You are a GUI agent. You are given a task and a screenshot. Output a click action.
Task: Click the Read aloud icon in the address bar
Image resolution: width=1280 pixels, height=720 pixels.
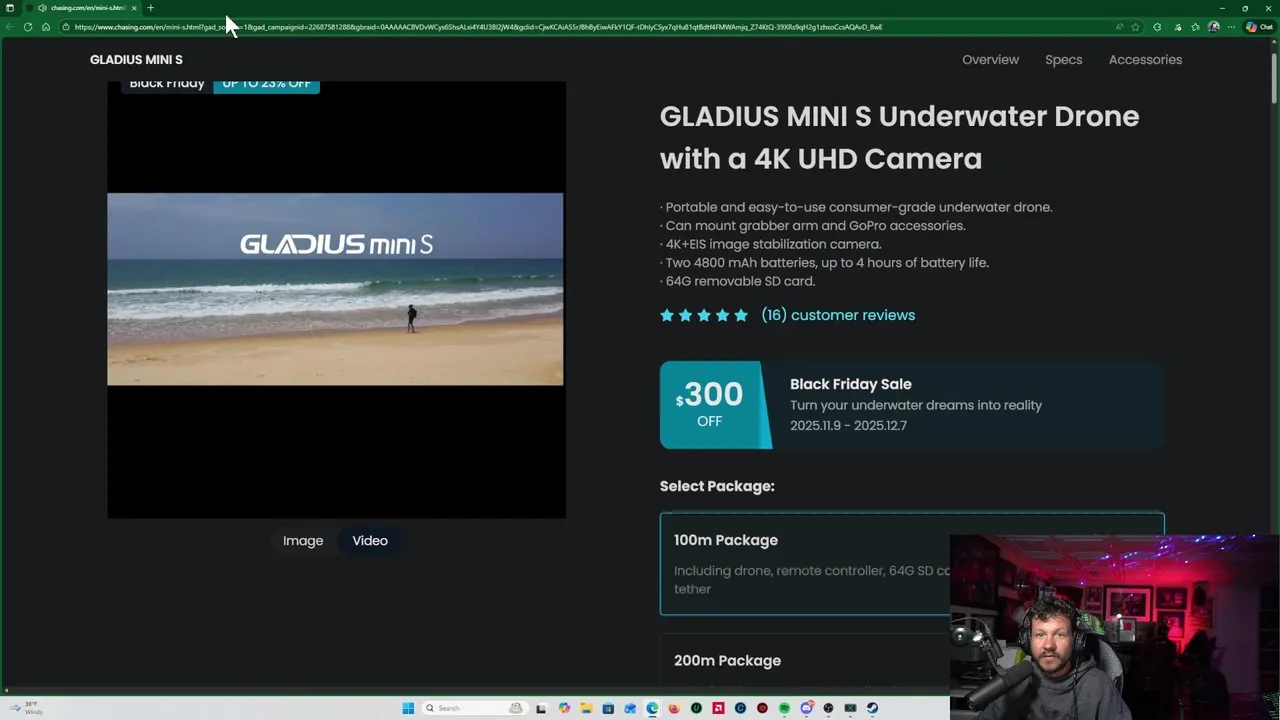click(x=1119, y=27)
